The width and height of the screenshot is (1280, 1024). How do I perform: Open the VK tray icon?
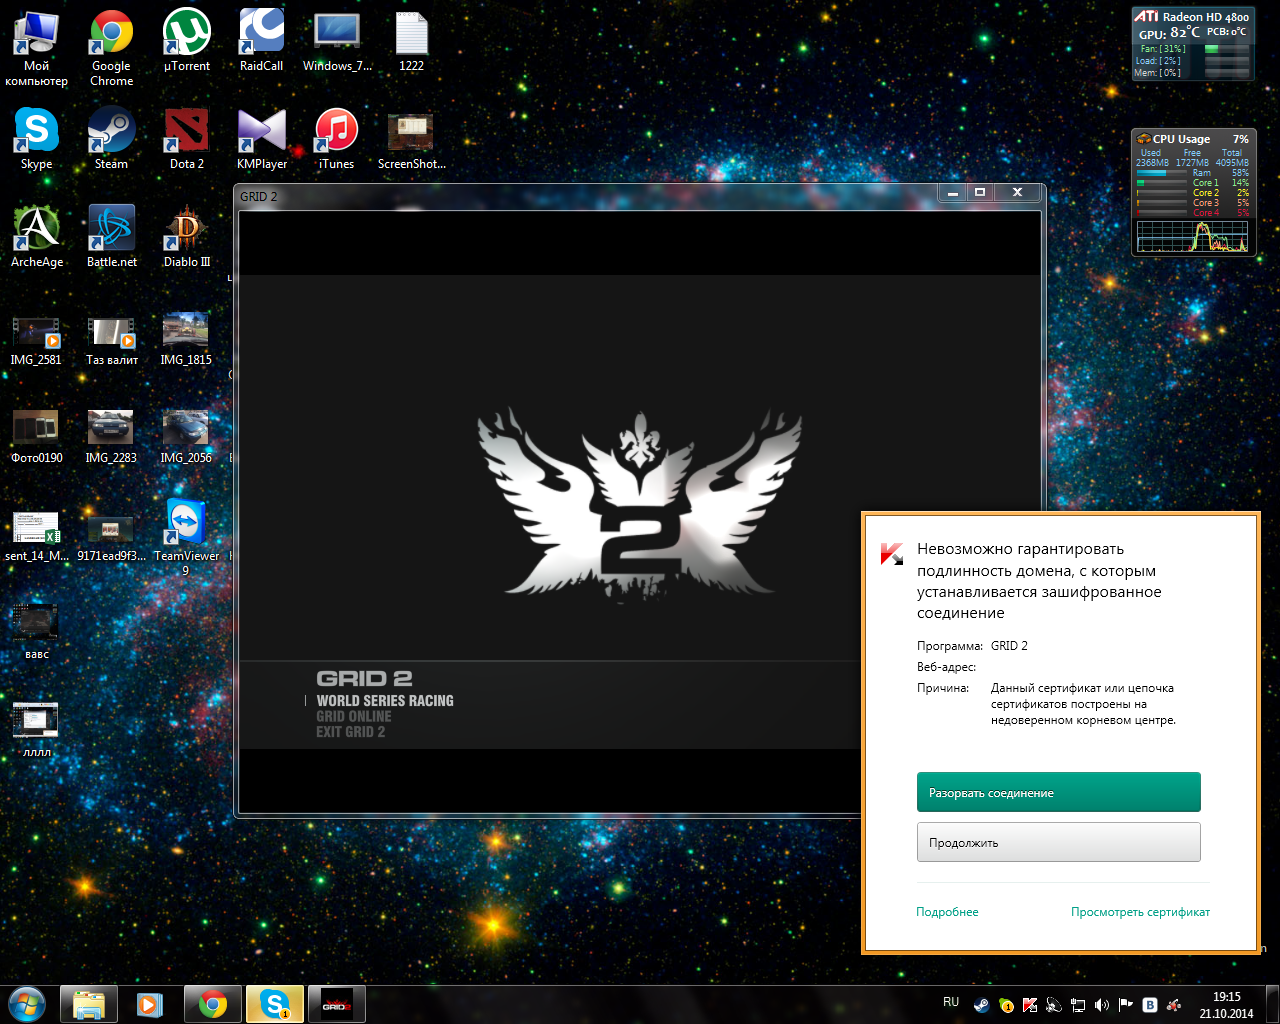tap(1150, 1005)
